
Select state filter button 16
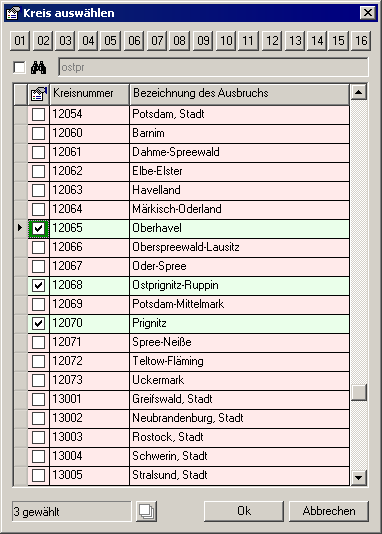coord(361,41)
